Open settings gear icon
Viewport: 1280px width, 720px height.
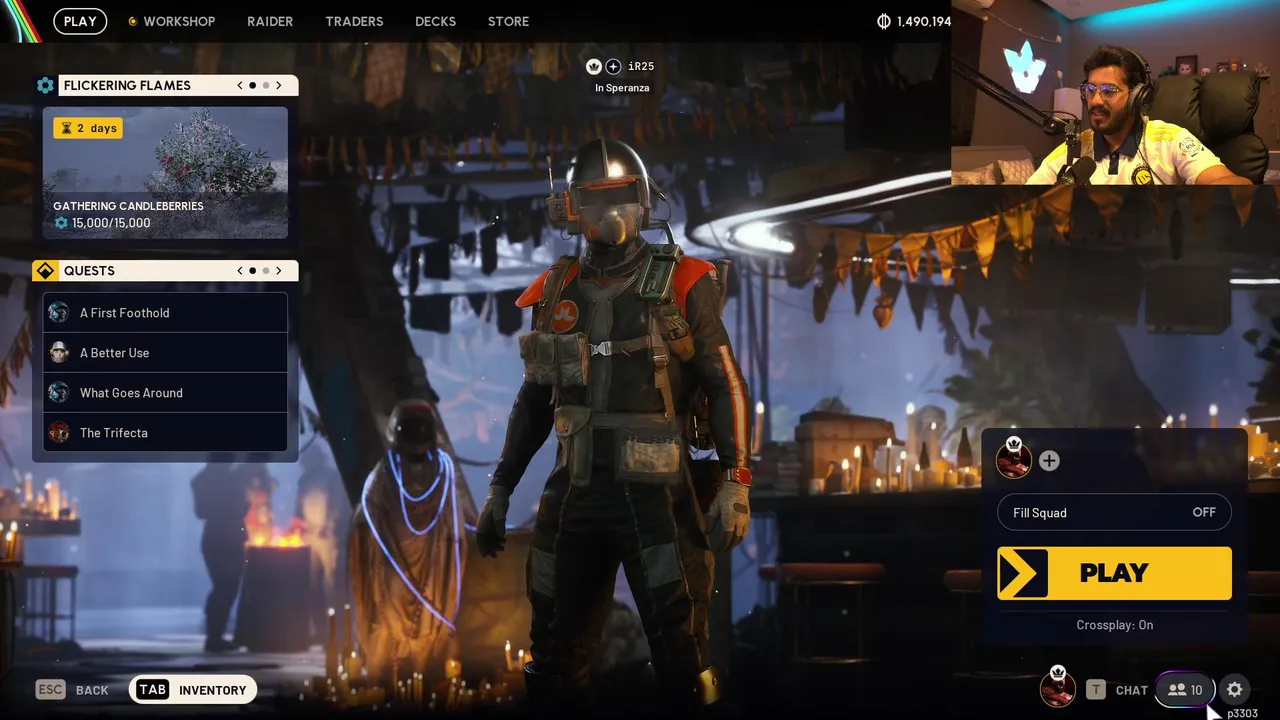[1235, 690]
